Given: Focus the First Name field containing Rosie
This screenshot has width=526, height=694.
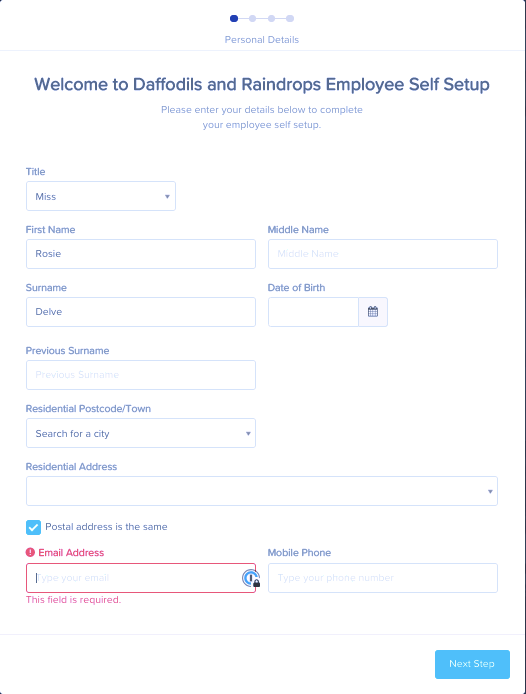Looking at the screenshot, I should pos(141,254).
